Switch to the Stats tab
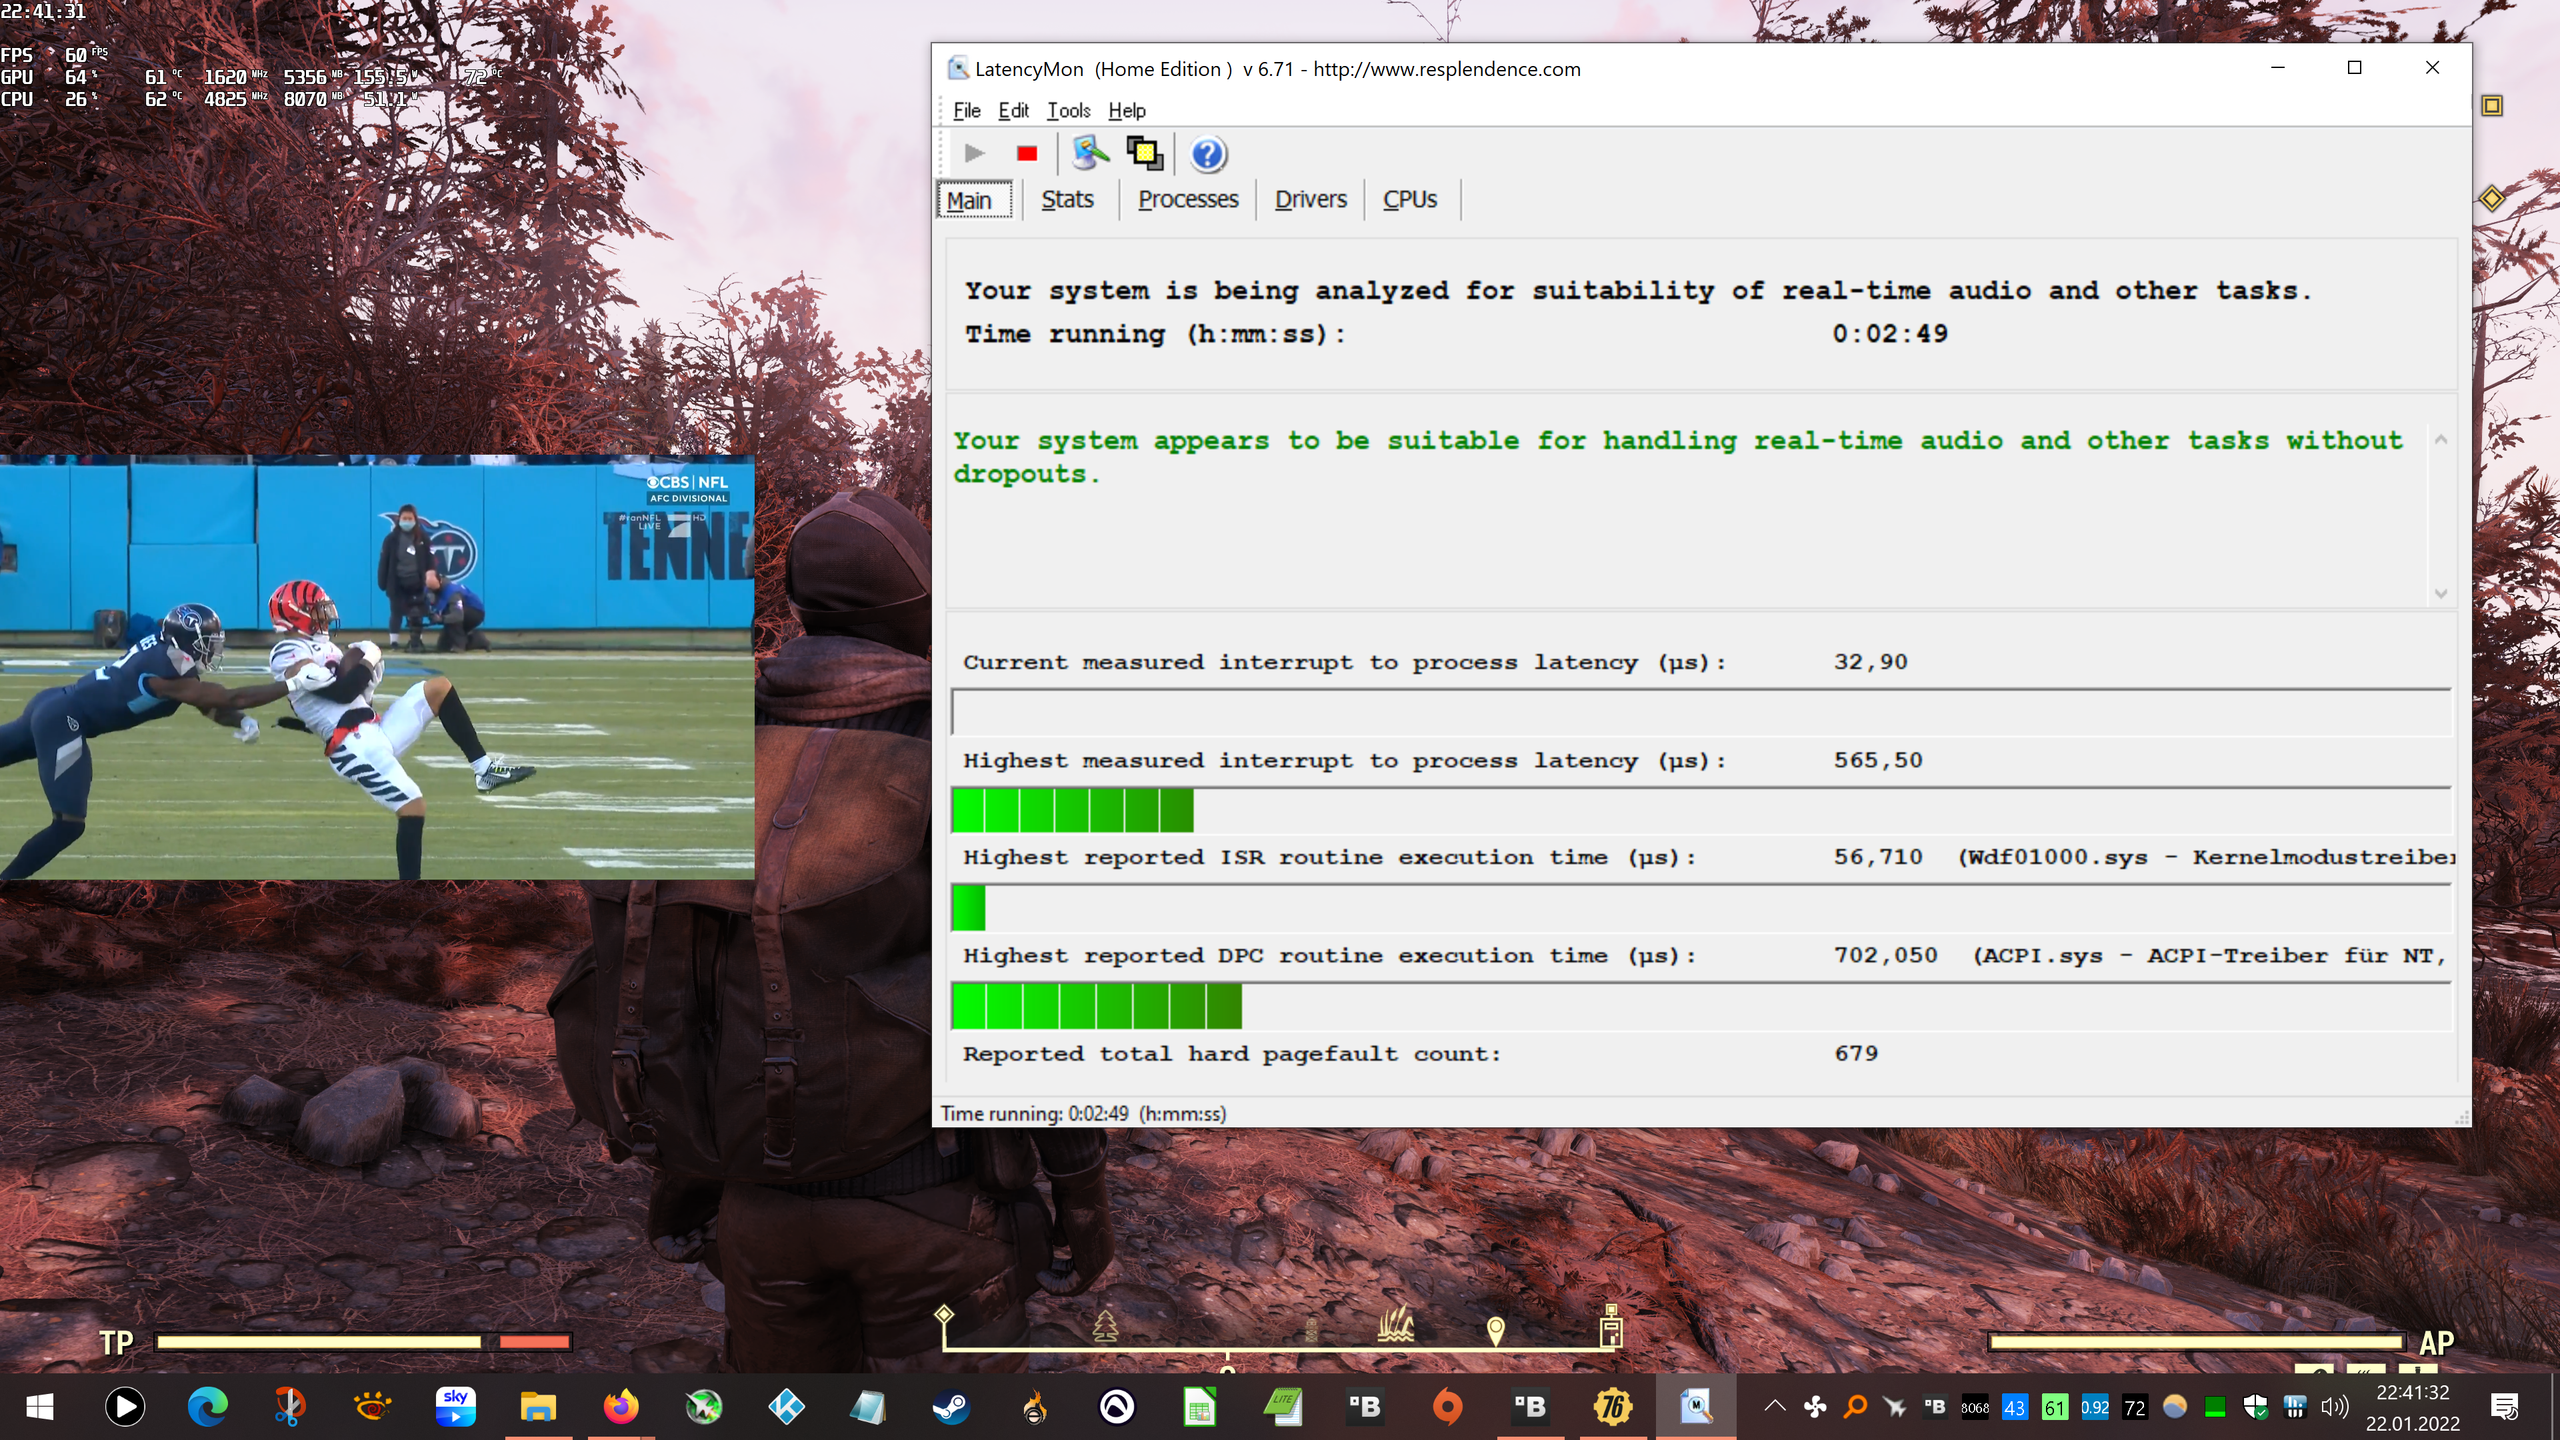The width and height of the screenshot is (2560, 1440). point(1067,199)
